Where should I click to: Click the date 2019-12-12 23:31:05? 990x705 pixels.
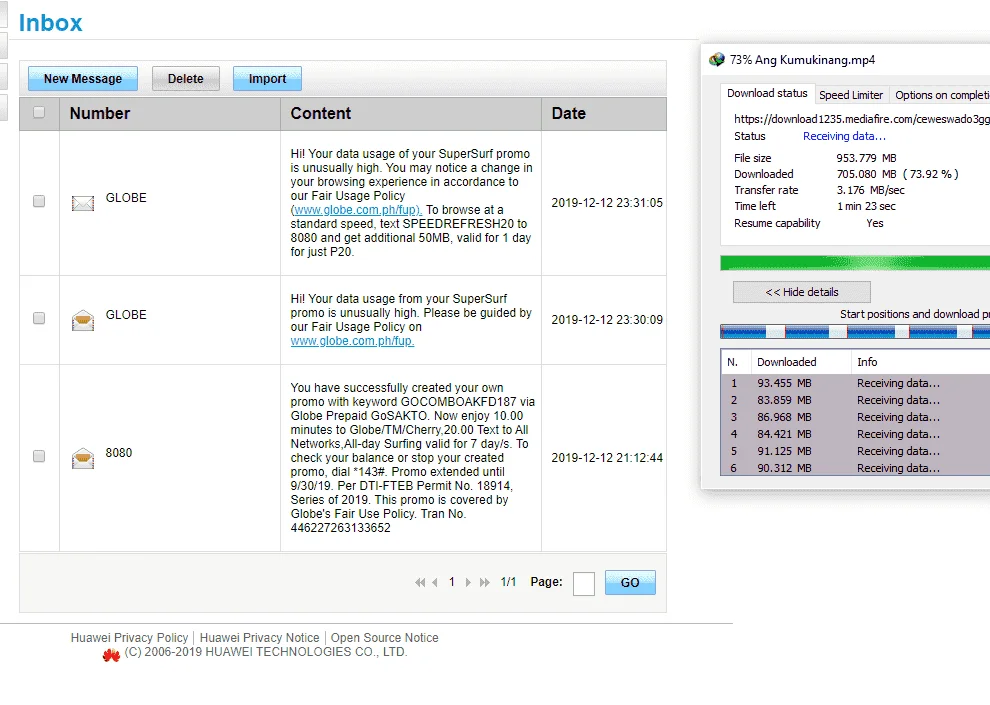point(607,203)
